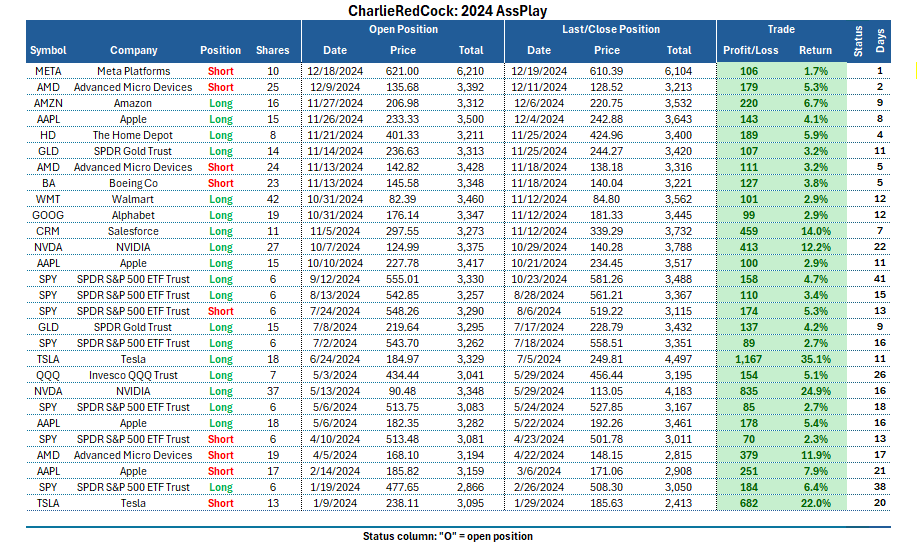Select the Shares column header
Viewport: 917px width, 544px height.
click(x=273, y=50)
